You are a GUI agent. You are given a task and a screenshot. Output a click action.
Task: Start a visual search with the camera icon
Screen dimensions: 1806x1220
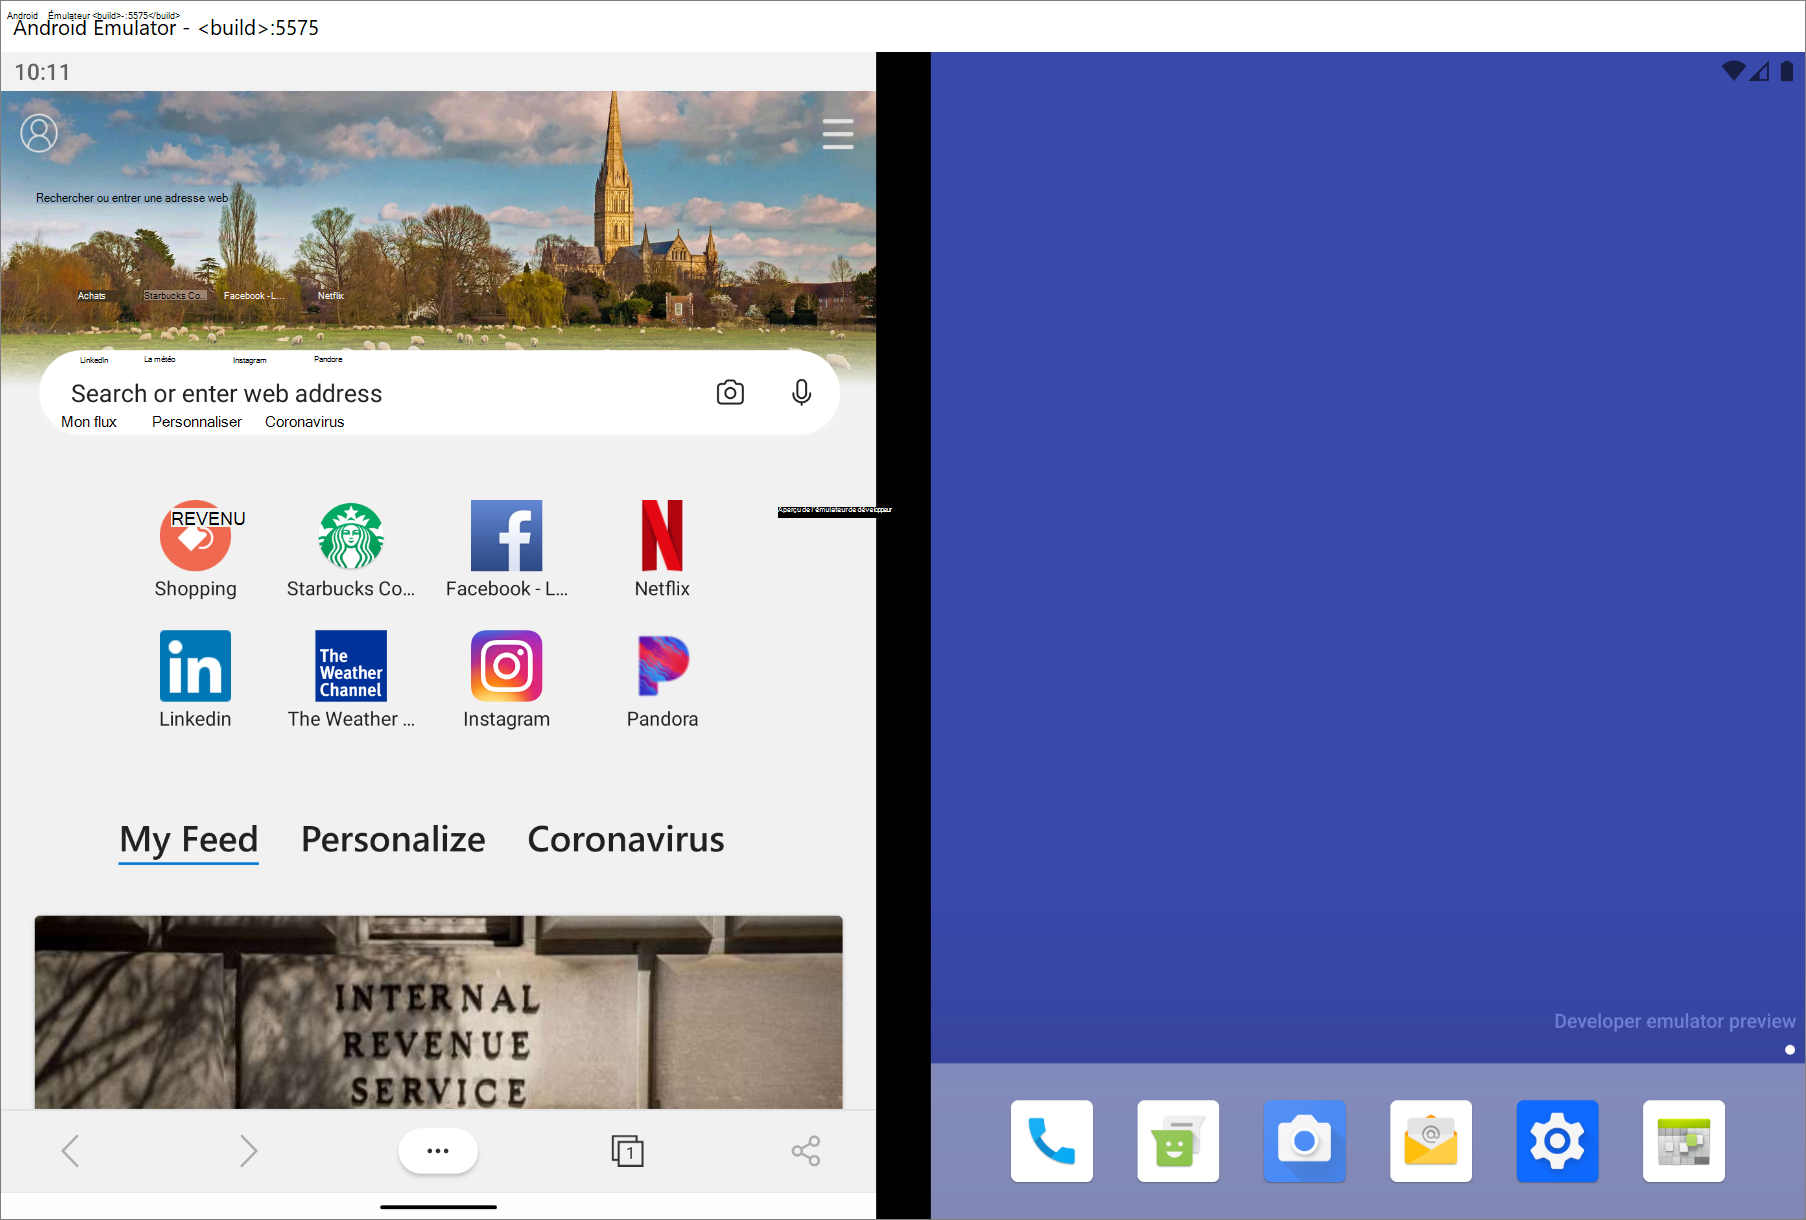[x=729, y=392]
